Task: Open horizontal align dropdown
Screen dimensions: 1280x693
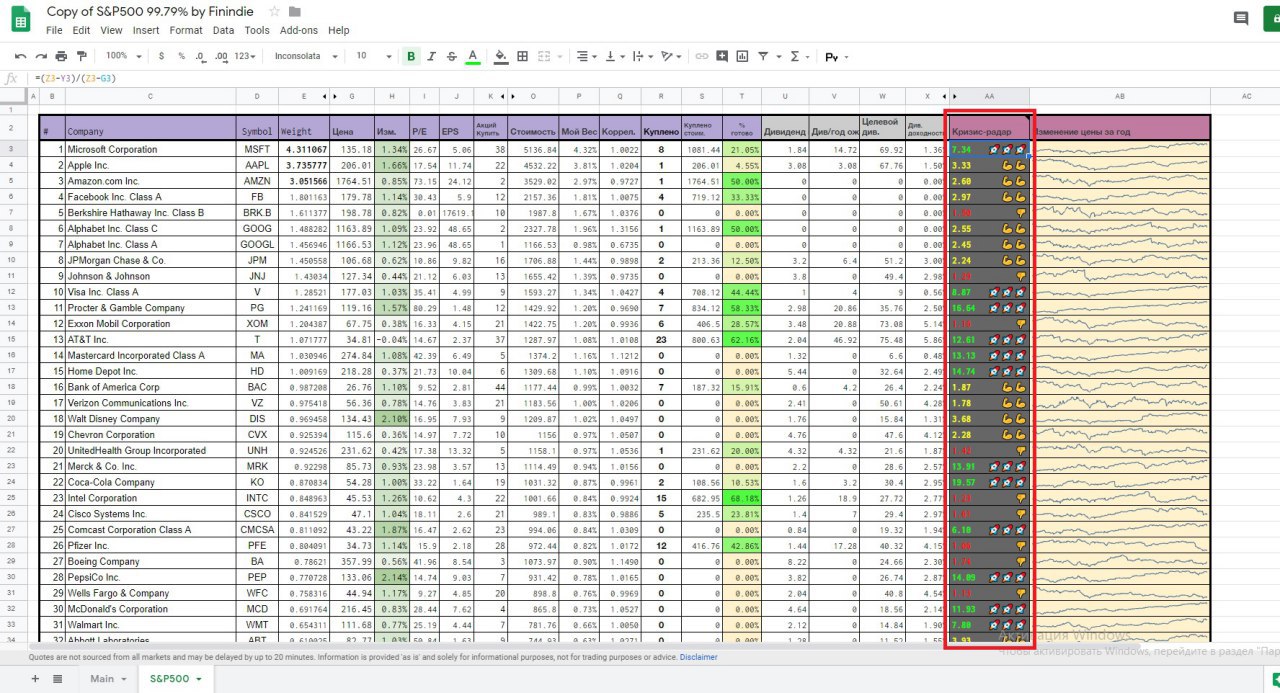Action: 588,56
